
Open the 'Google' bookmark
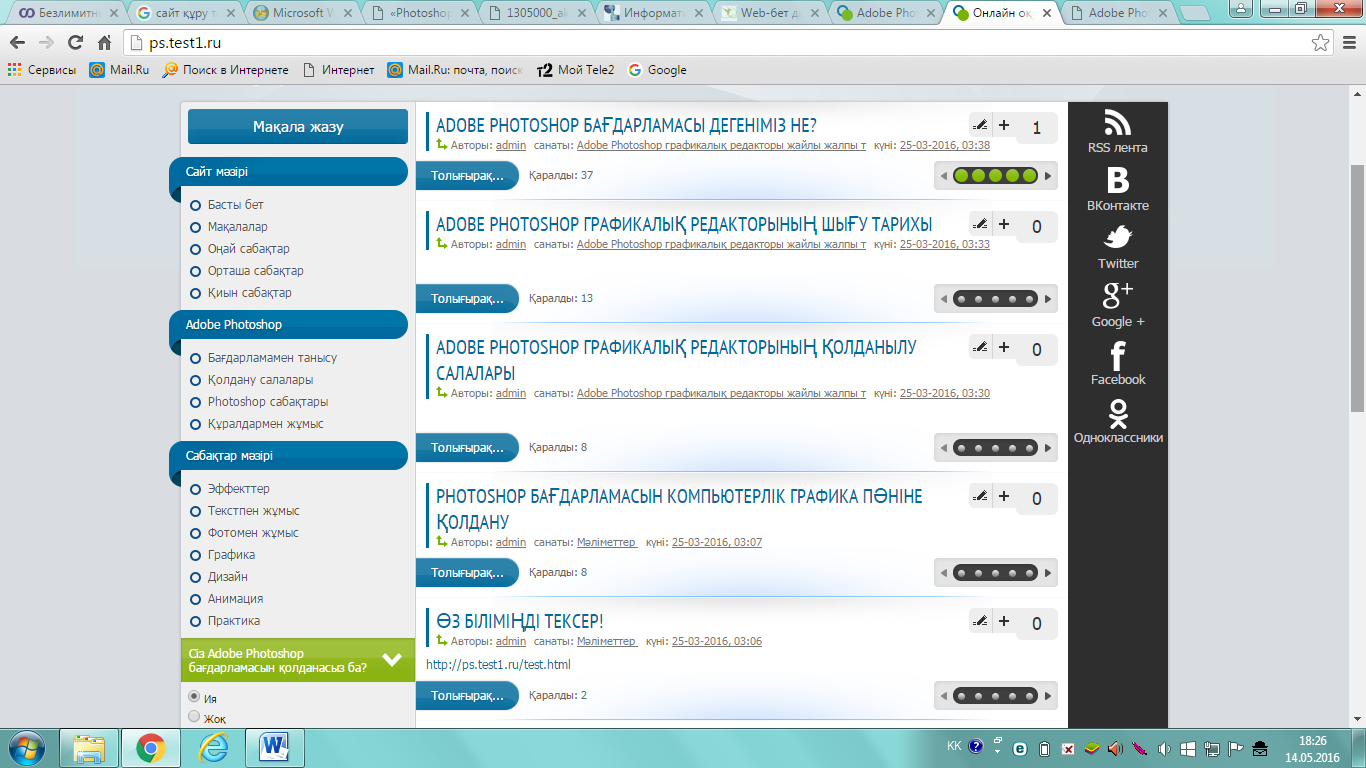pos(657,70)
